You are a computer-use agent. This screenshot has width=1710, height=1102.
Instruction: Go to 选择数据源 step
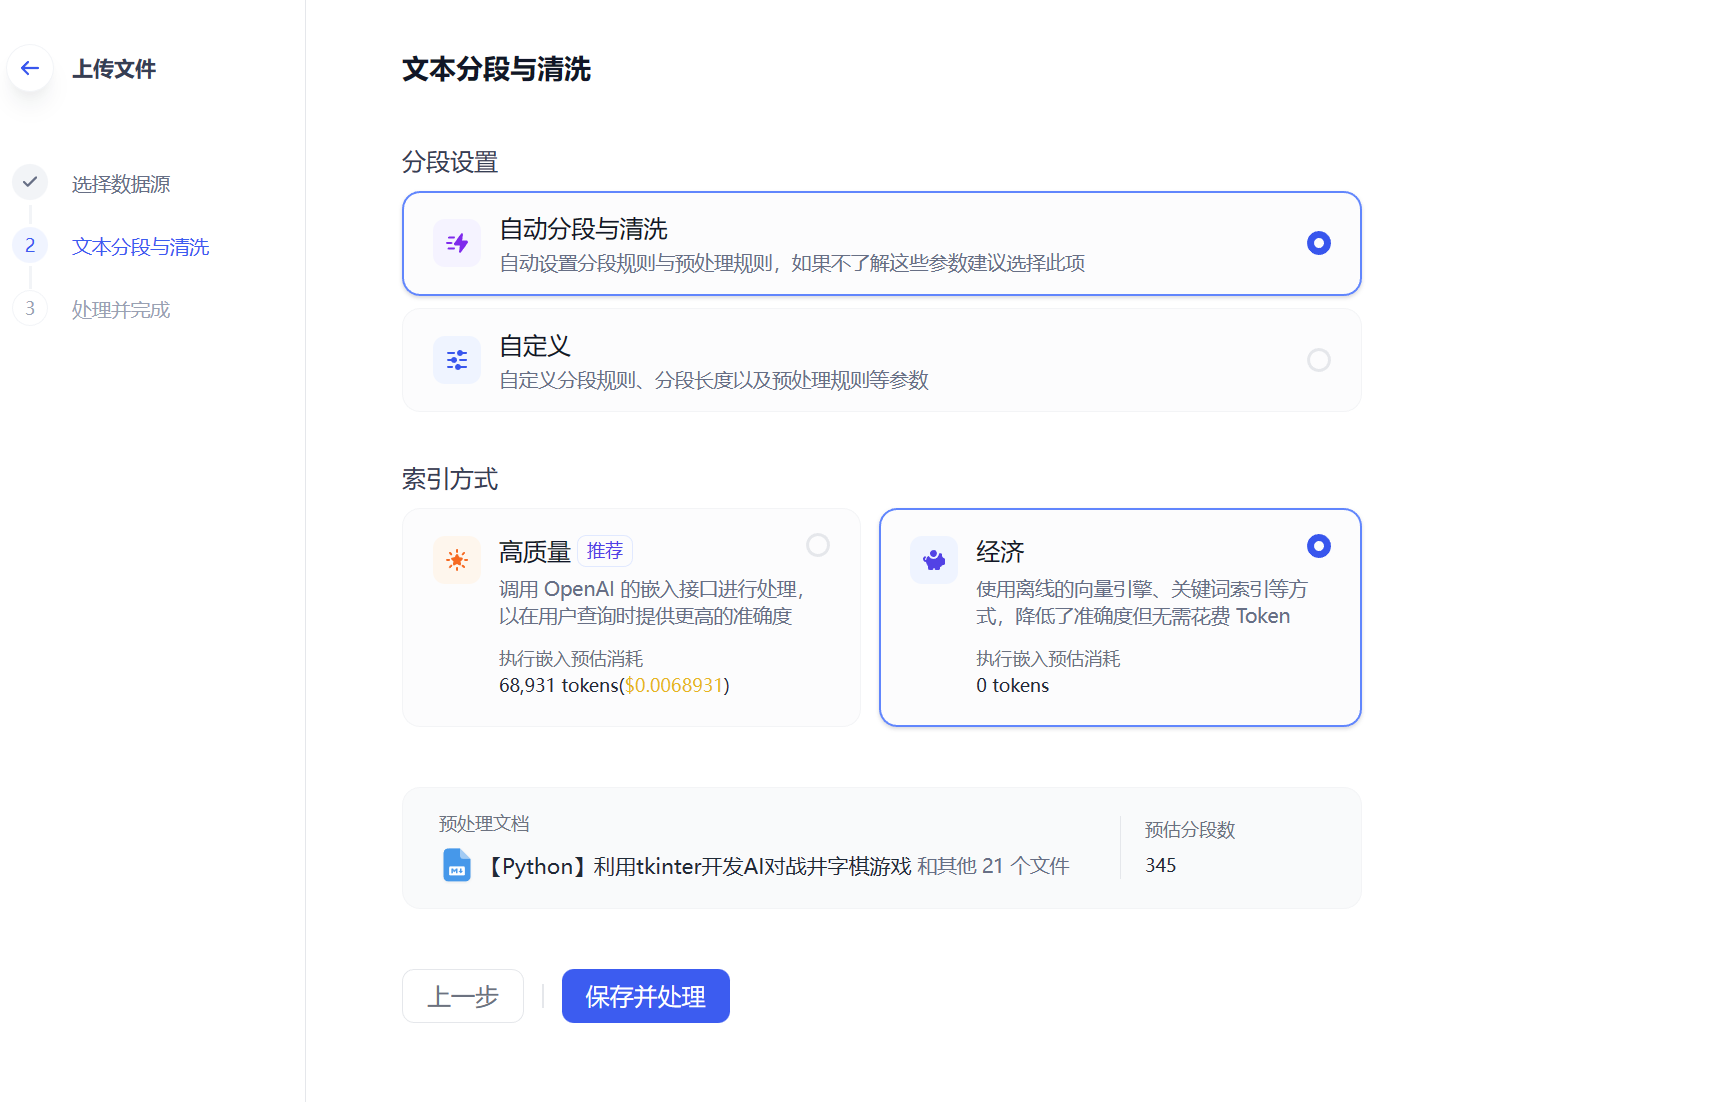(121, 184)
